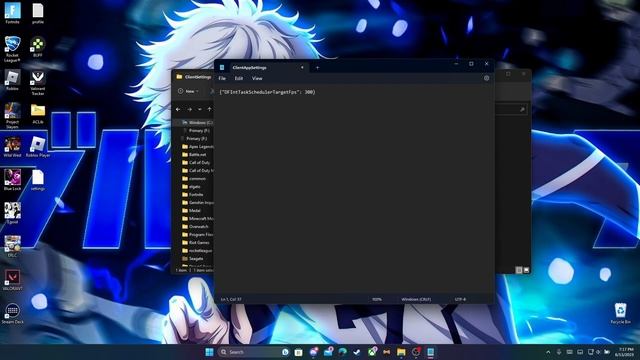Open the Windows Start menu
Screen dimensions: 640x360
pyautogui.click(x=209, y=352)
